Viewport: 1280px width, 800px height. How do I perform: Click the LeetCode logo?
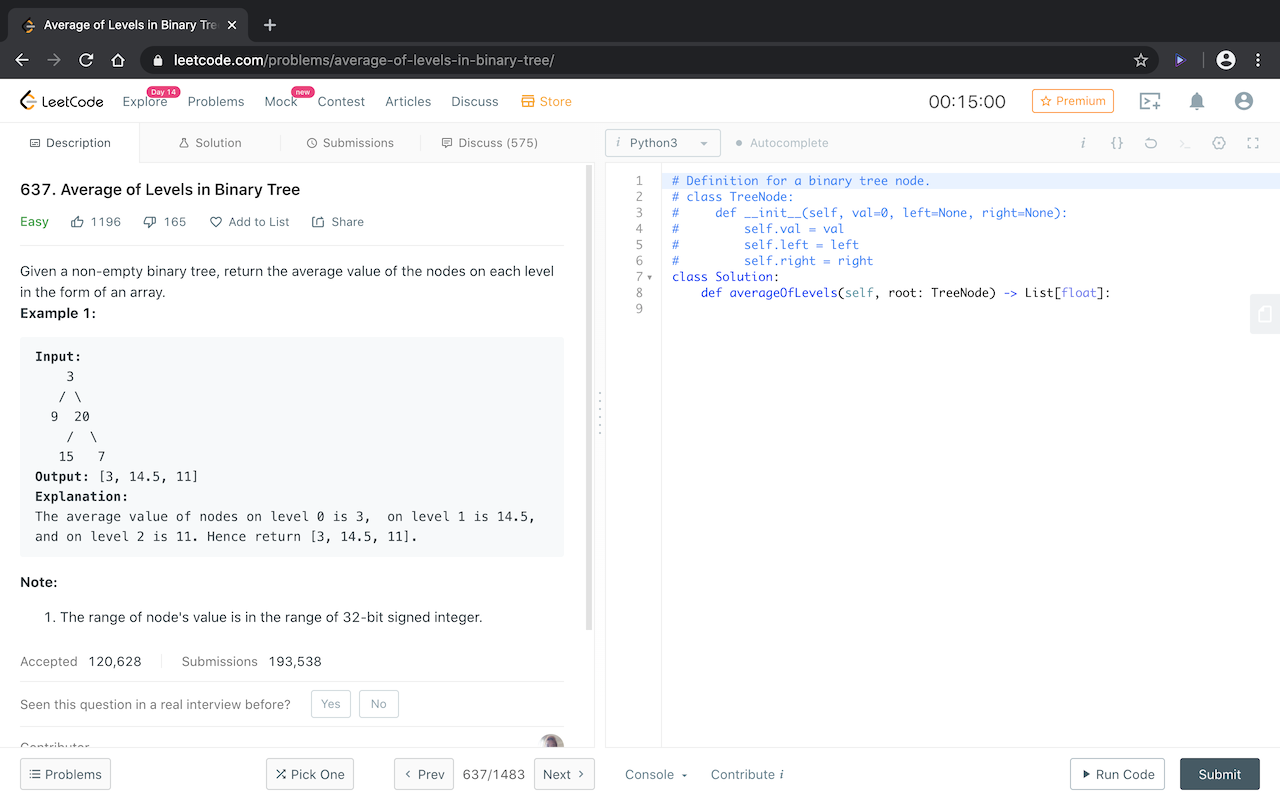pyautogui.click(x=61, y=101)
